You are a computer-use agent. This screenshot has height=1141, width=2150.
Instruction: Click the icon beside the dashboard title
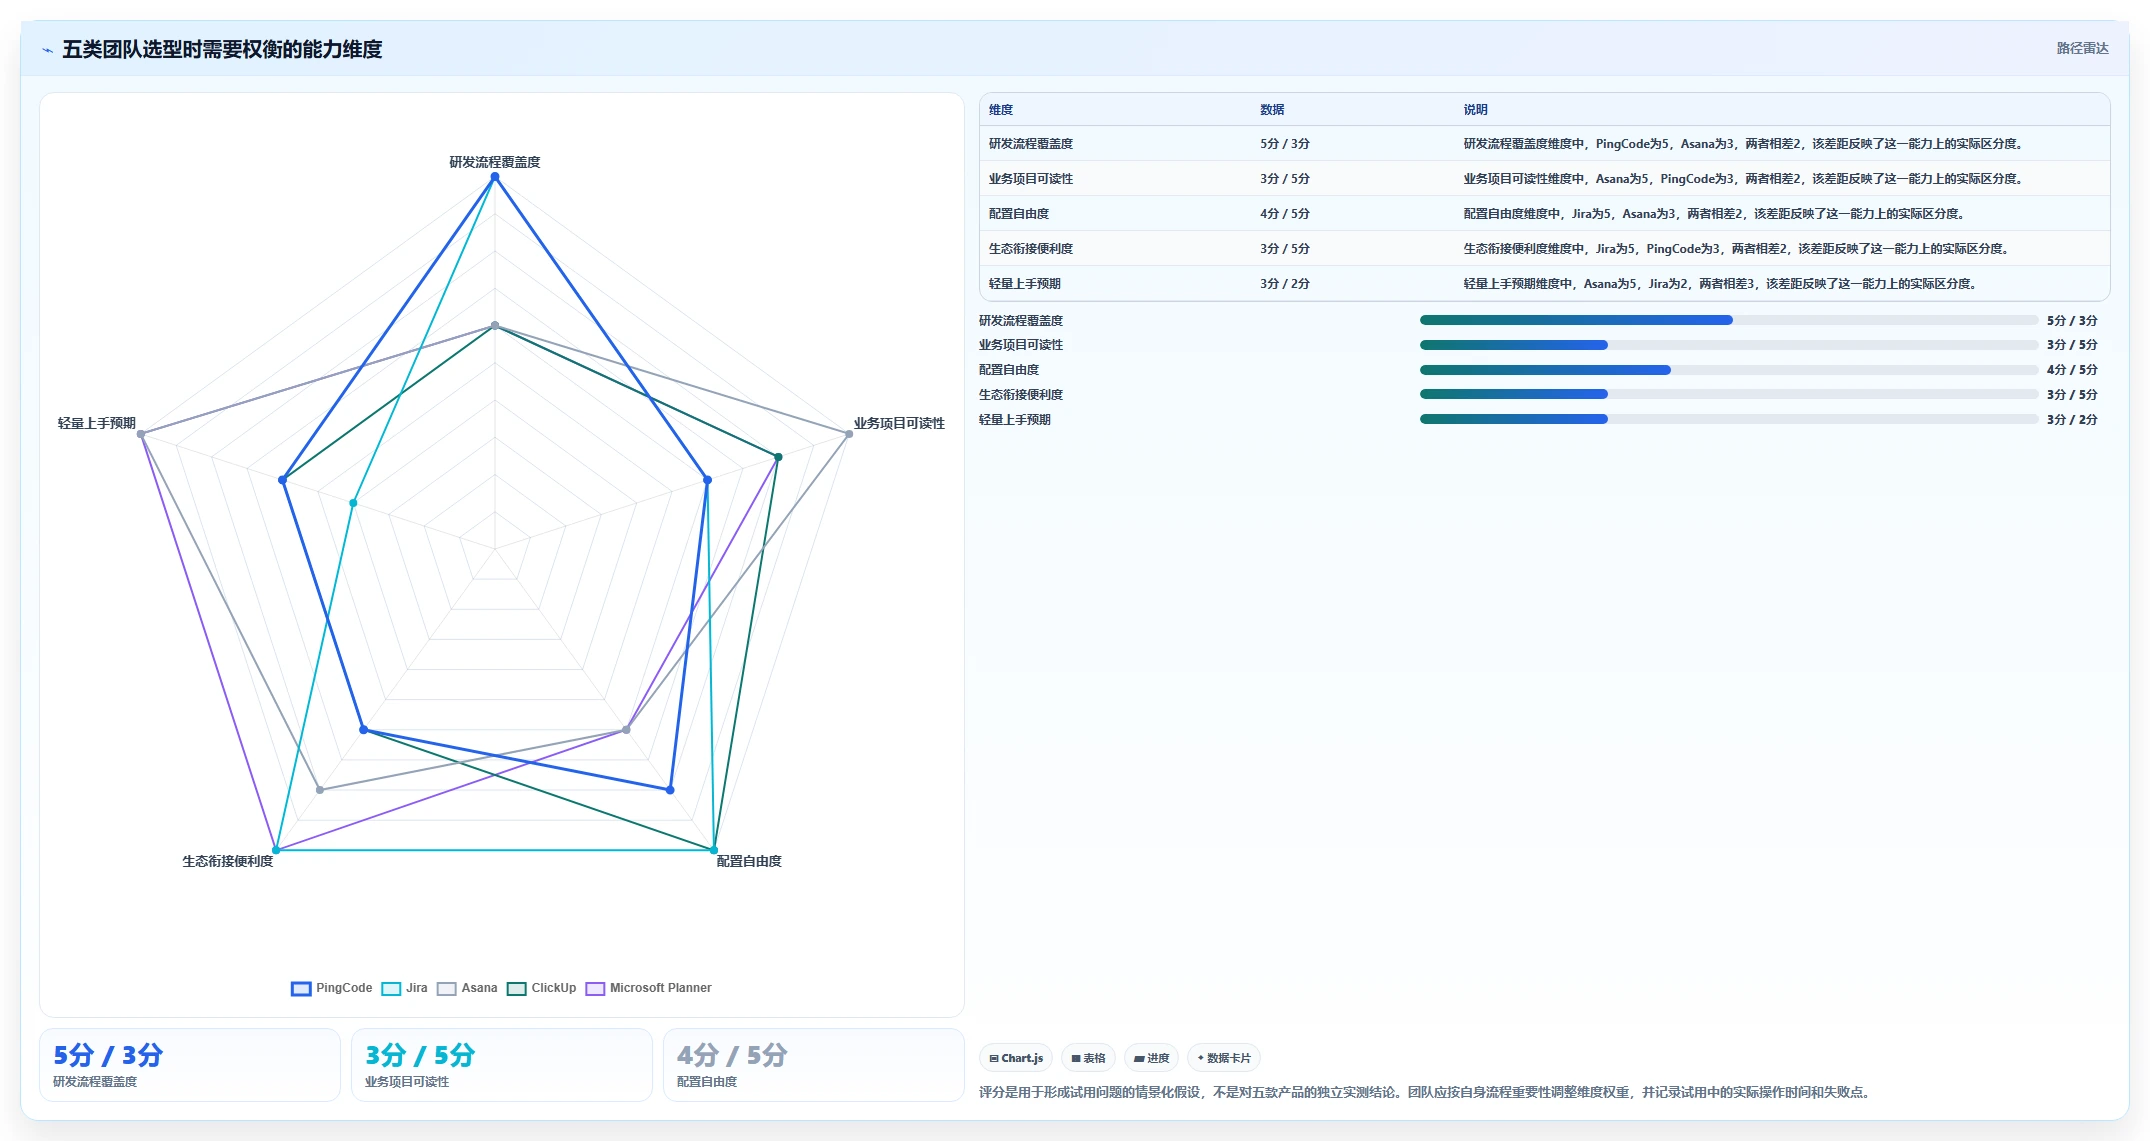(x=47, y=50)
